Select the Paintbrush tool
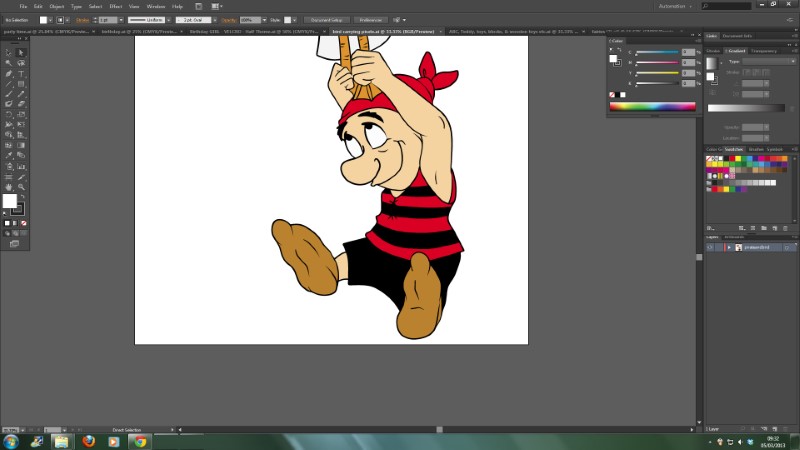 tap(9, 94)
